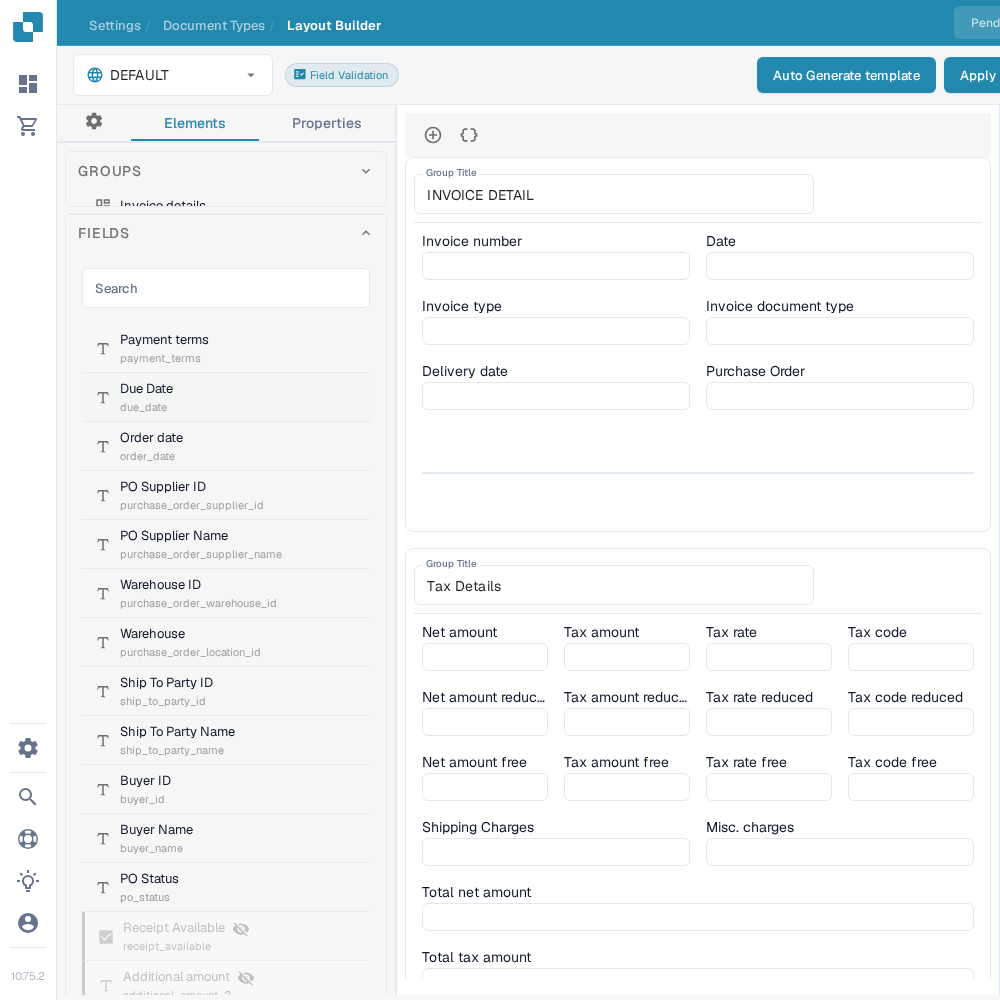
Task: Click the Misc. charges input box
Action: [839, 852]
